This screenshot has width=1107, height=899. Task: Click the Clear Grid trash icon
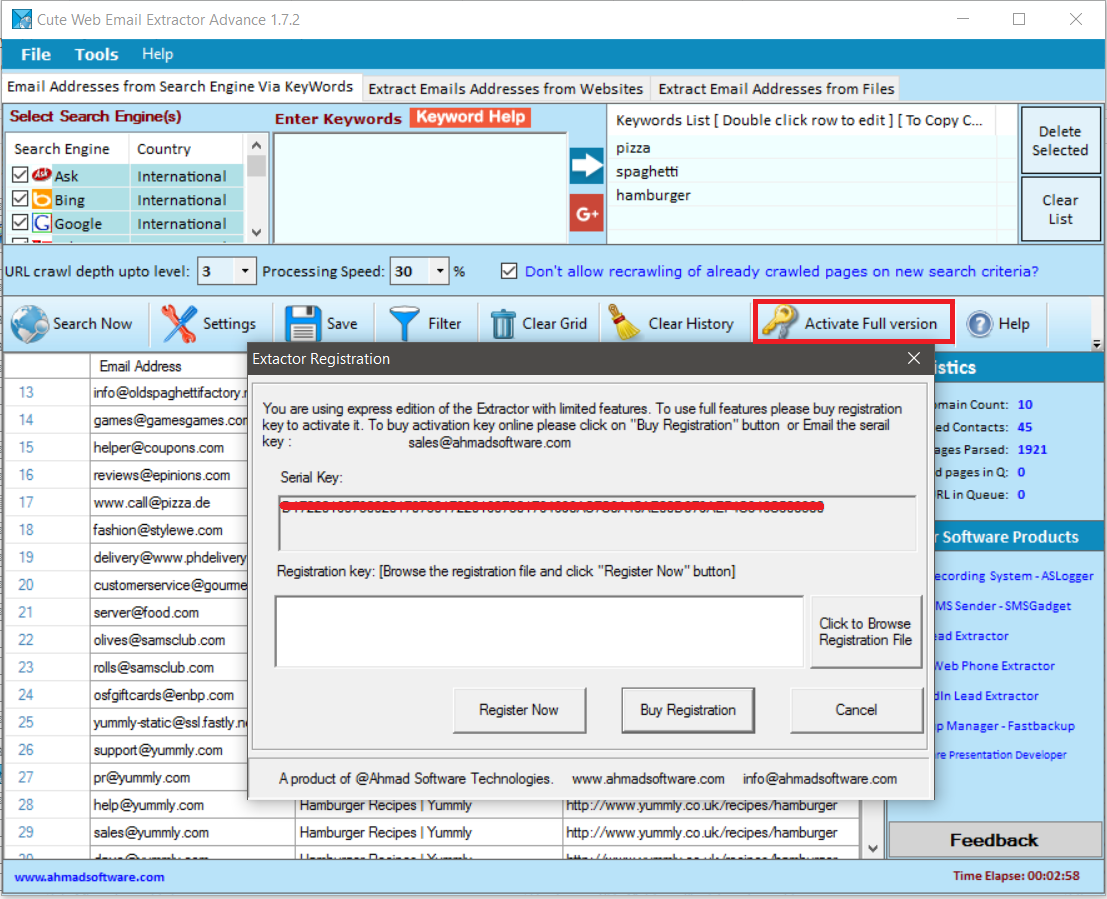(x=503, y=324)
